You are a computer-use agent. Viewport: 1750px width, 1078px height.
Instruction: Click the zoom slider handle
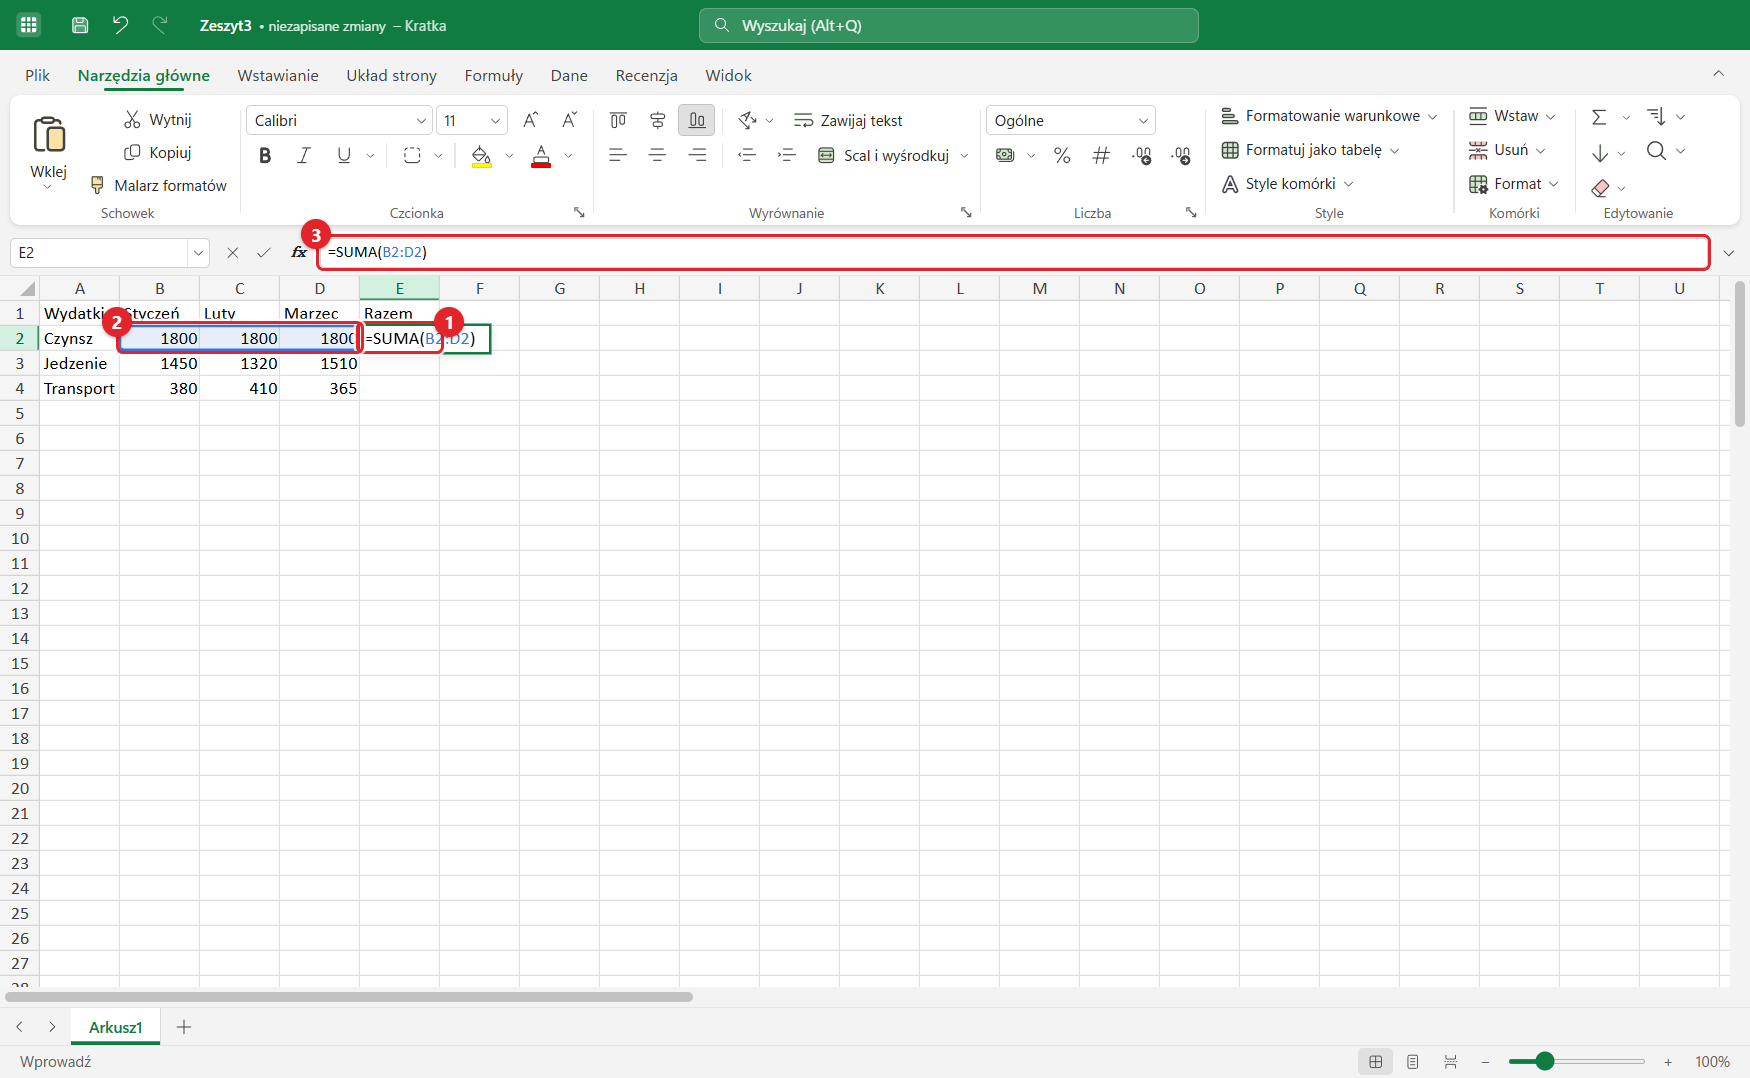pos(1545,1061)
